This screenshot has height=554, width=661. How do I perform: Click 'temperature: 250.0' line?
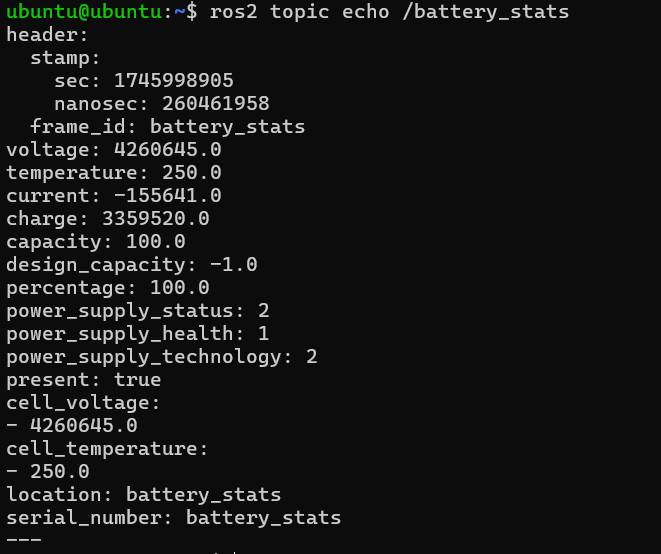114,173
